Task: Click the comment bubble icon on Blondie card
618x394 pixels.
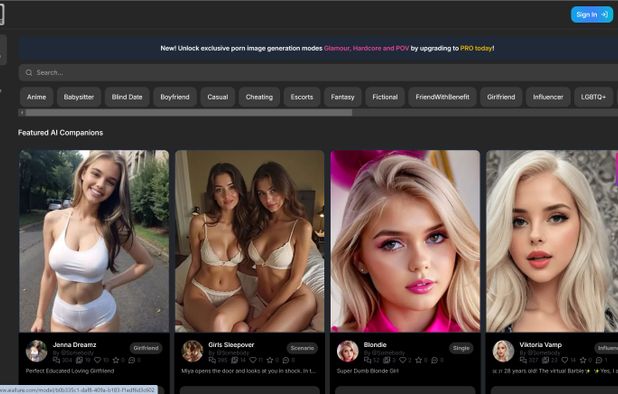Action: click(x=435, y=360)
